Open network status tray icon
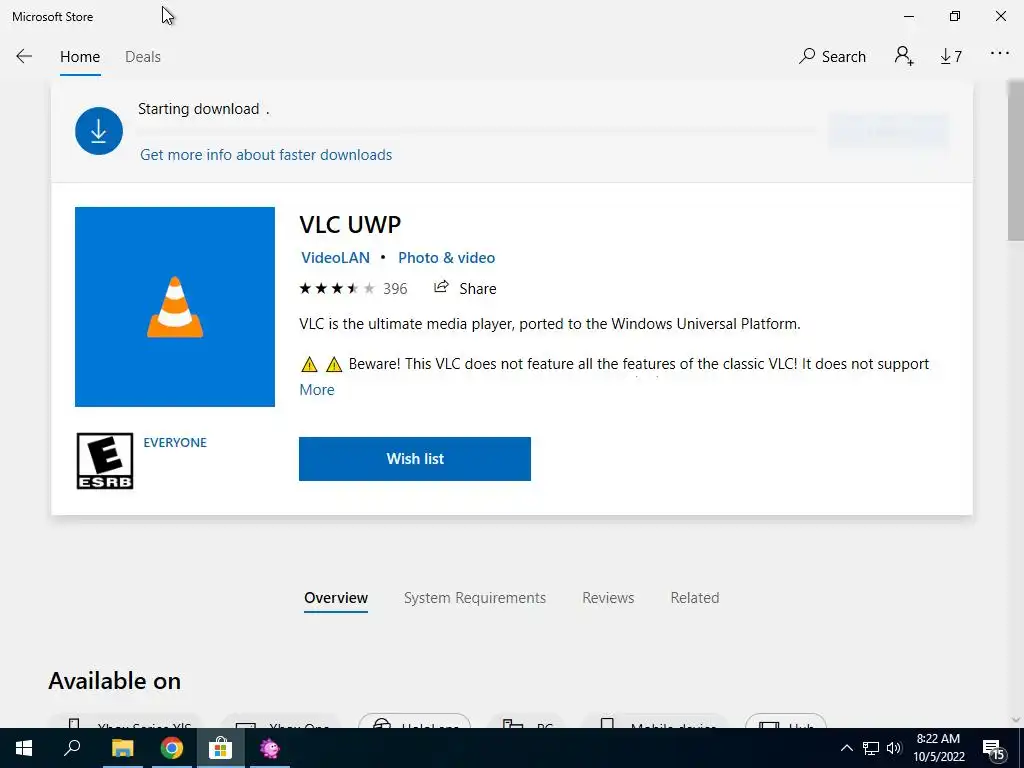This screenshot has height=768, width=1024. (x=871, y=748)
